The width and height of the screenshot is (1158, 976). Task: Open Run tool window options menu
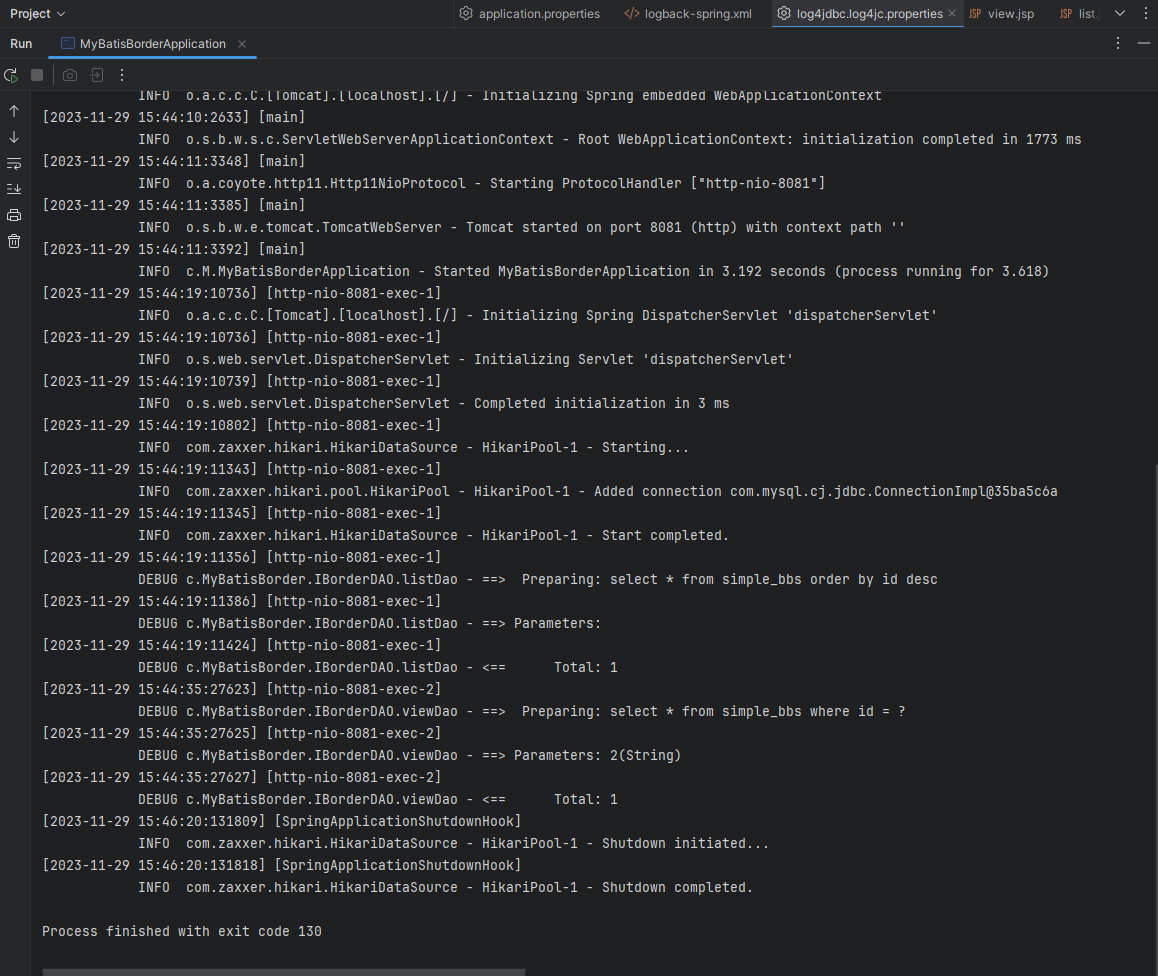pos(1118,44)
